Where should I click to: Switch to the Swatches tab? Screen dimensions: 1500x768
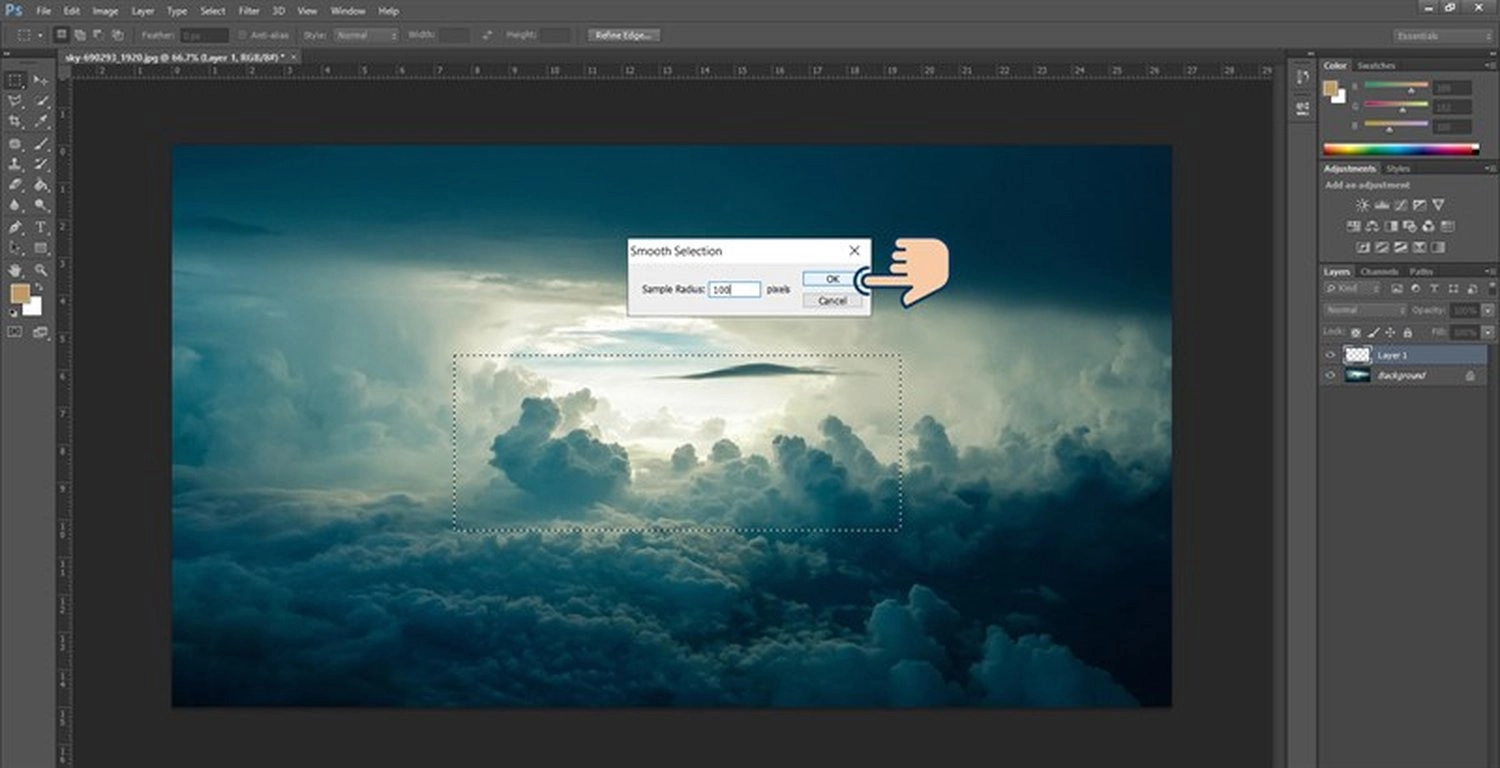coord(1376,66)
